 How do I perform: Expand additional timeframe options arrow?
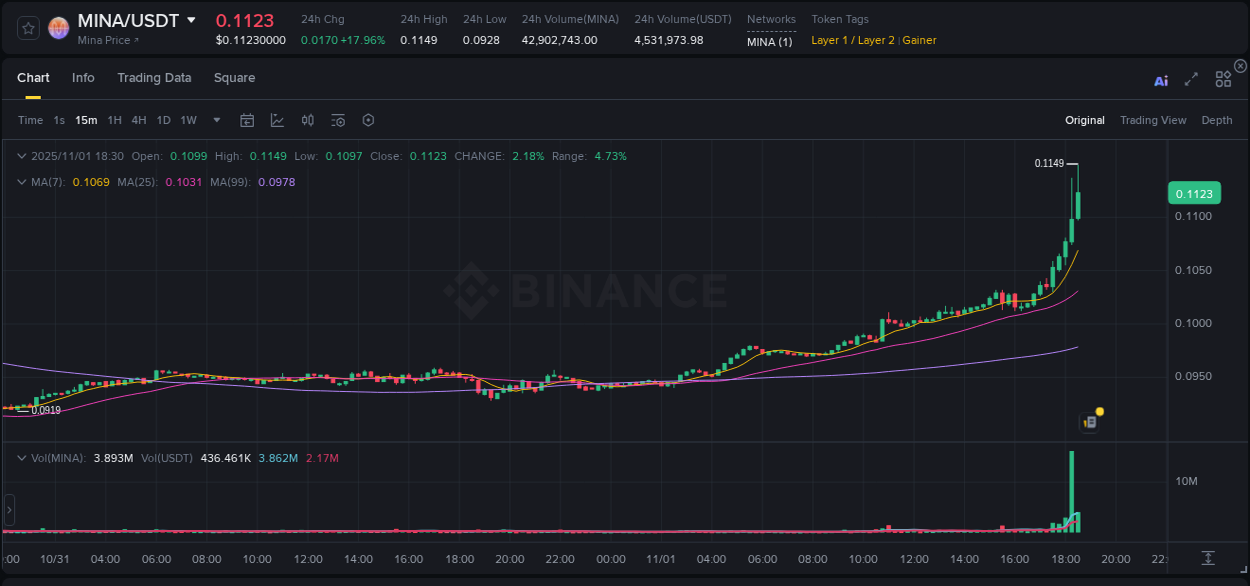click(x=215, y=120)
